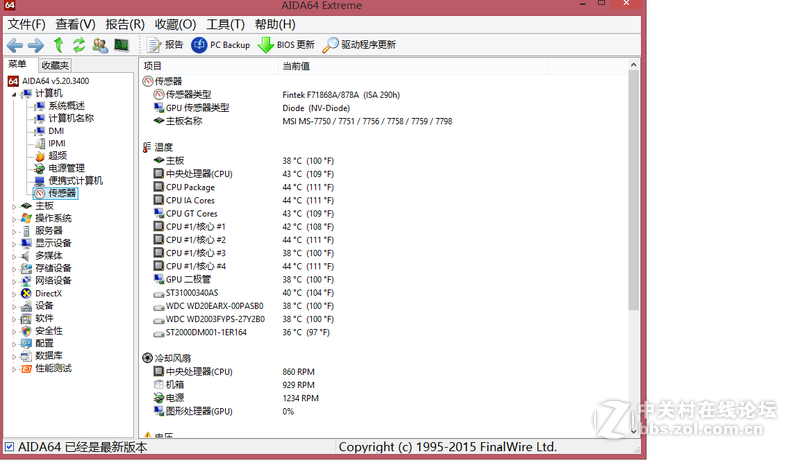The image size is (800, 463).
Task: Click the 超频 flame icon
Action: [40, 156]
